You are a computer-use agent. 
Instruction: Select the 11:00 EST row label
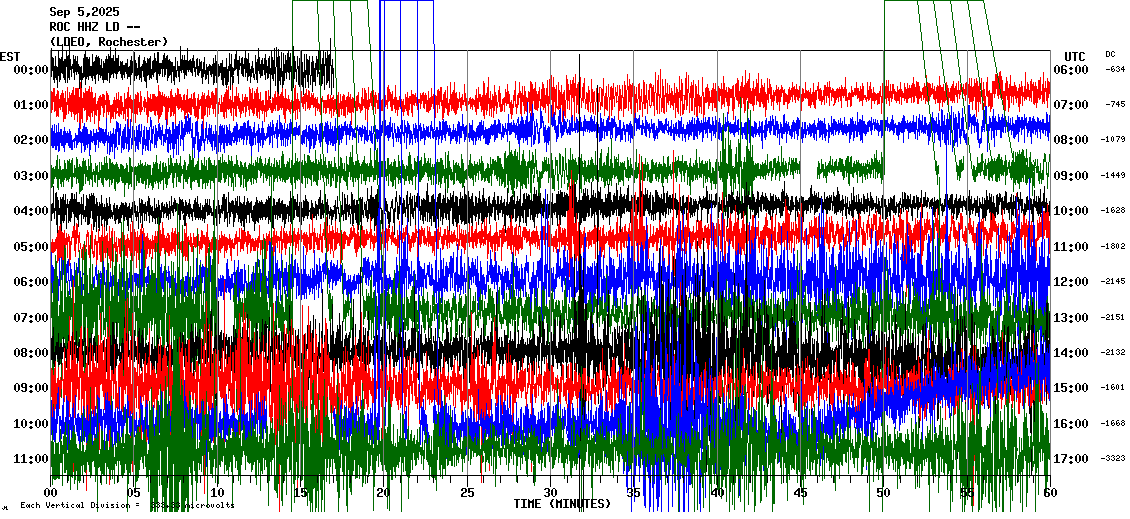(30, 459)
